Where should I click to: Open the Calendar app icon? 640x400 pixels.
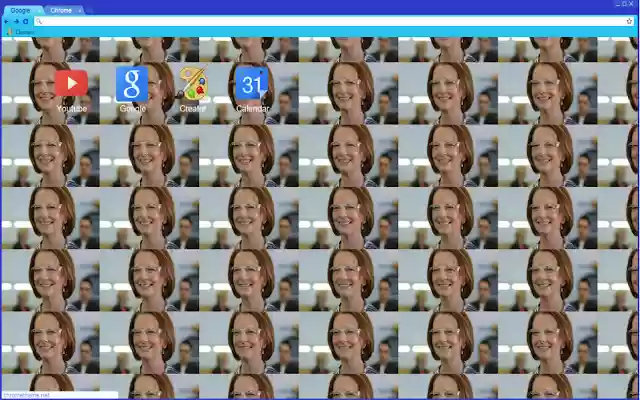click(252, 84)
